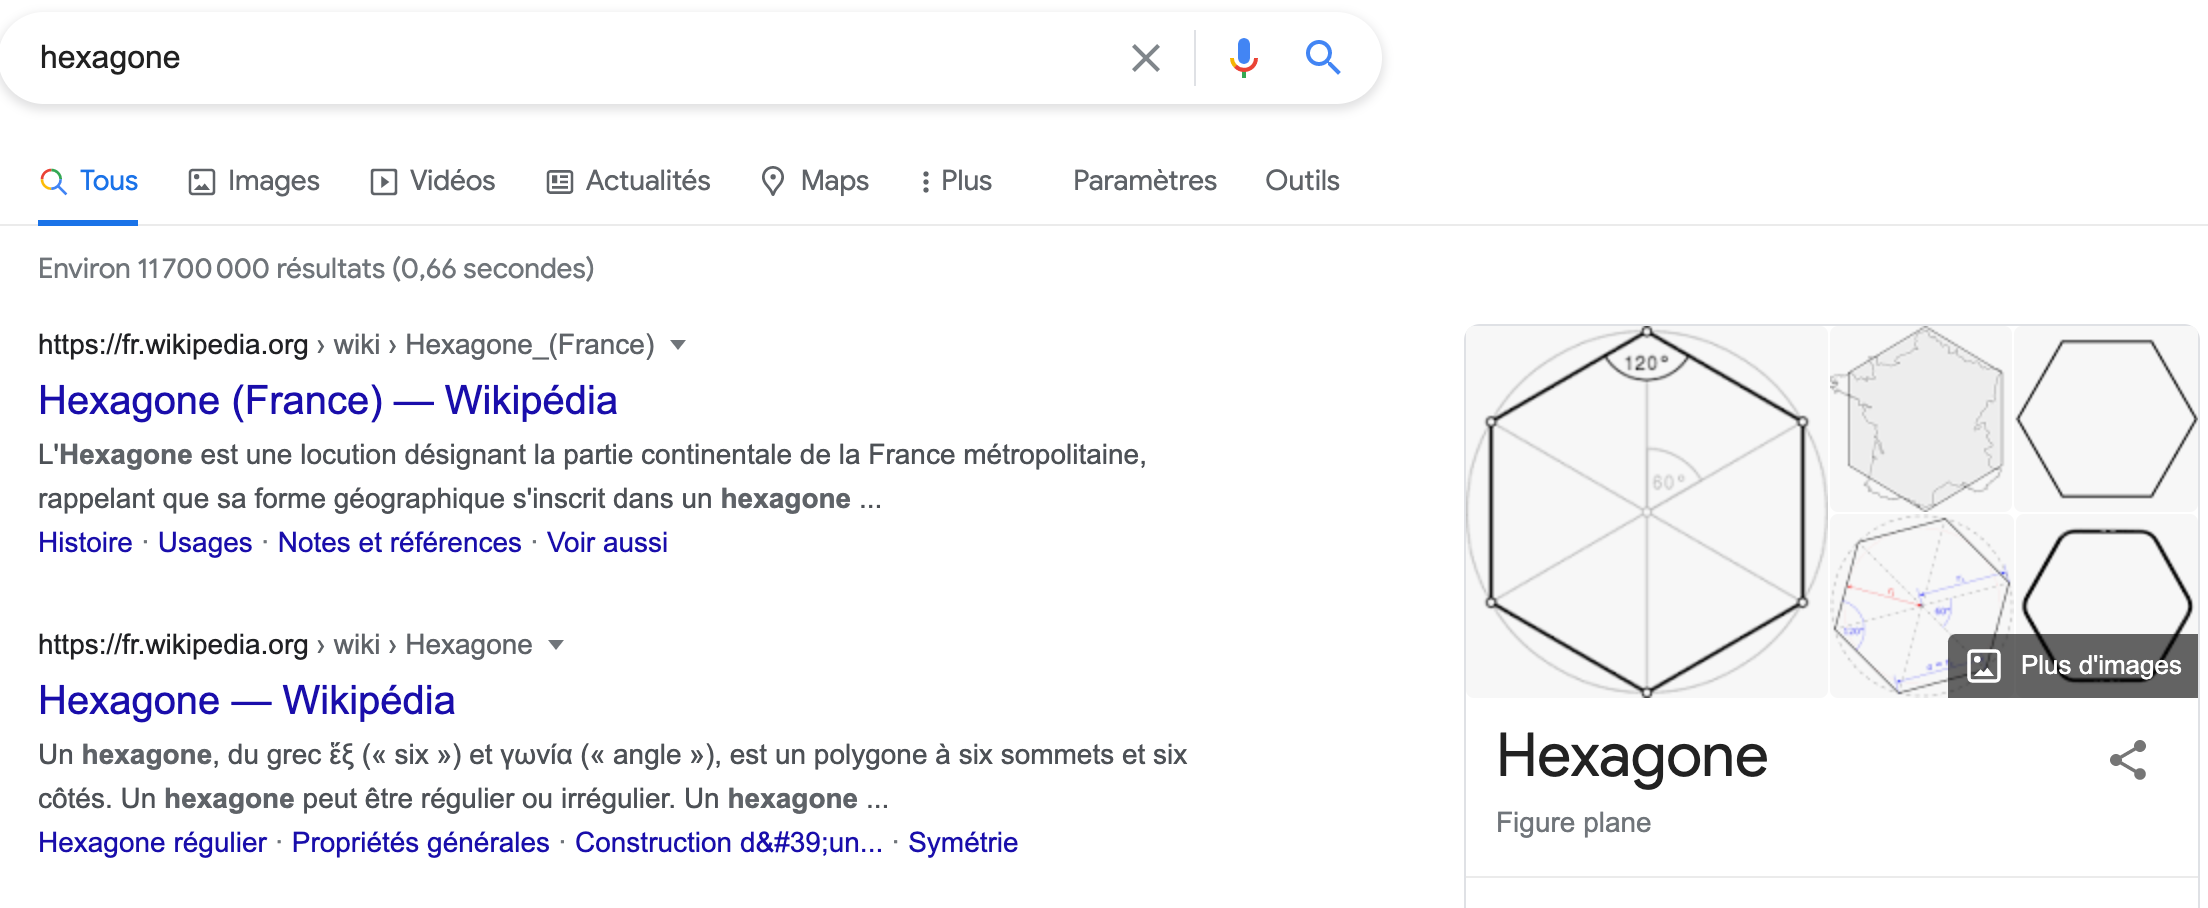This screenshot has width=2208, height=908.
Task: Clear the search box with X icon
Action: [1145, 58]
